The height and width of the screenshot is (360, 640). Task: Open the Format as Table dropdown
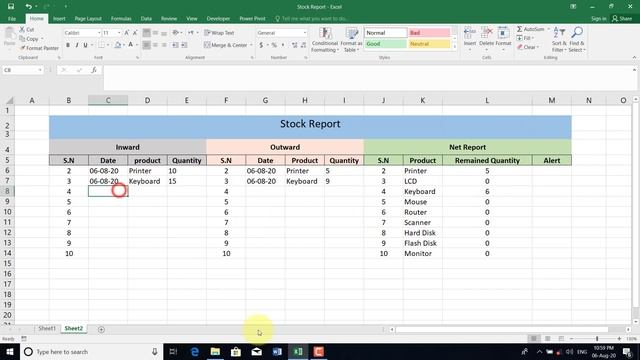(351, 40)
